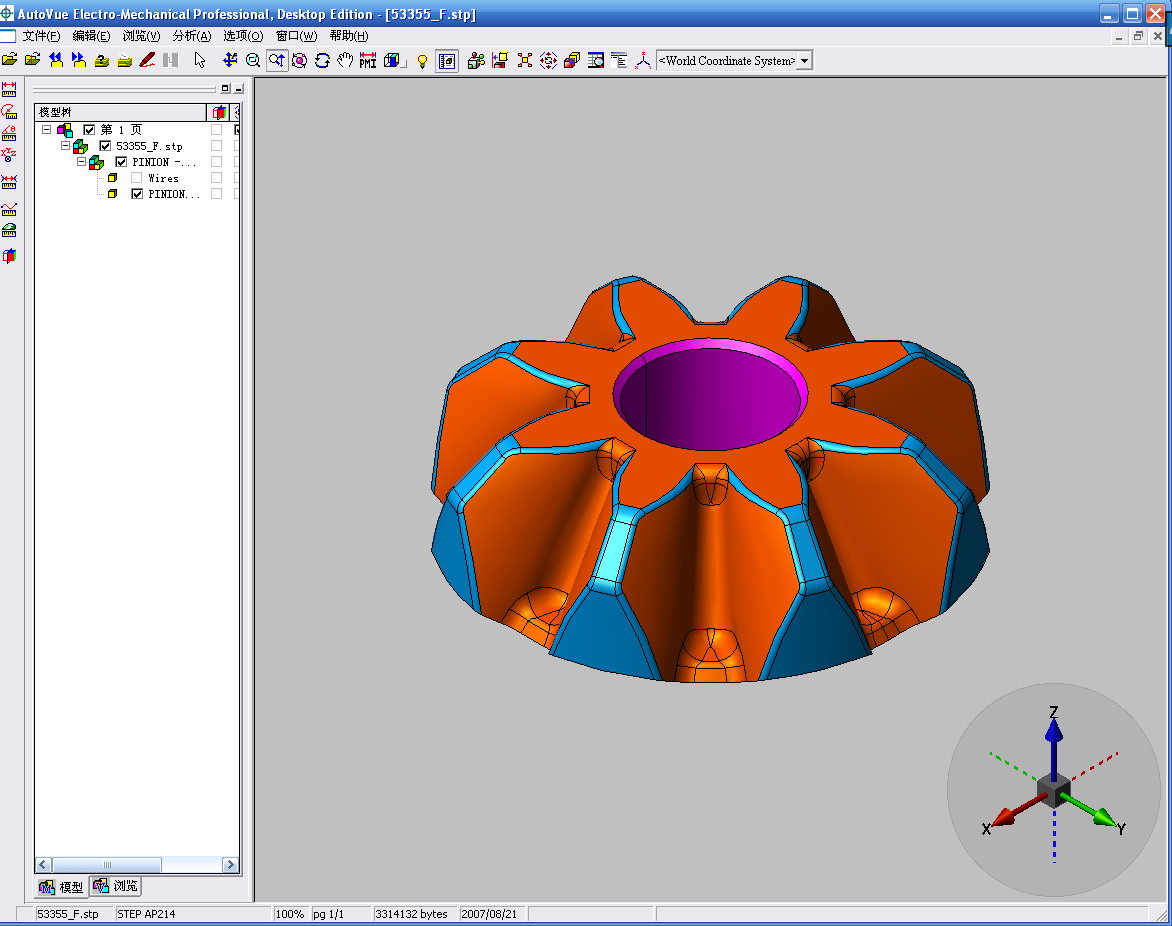Select the 53355_F.stp tree item label

(149, 146)
